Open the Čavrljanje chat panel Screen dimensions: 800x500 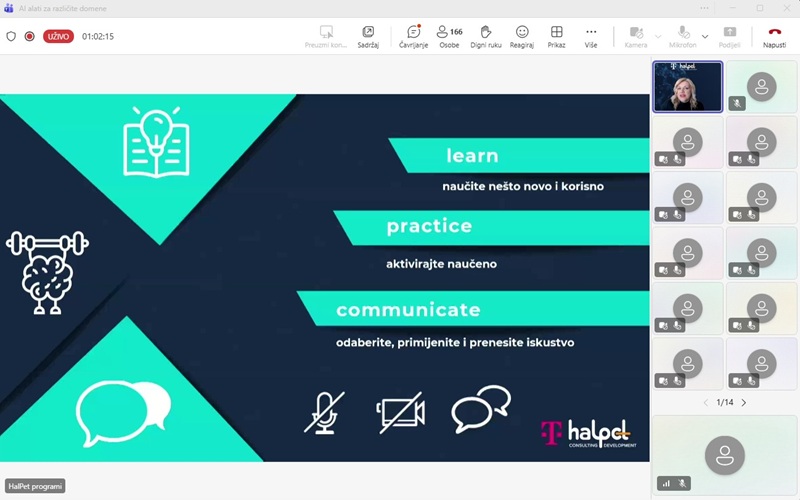click(x=413, y=36)
